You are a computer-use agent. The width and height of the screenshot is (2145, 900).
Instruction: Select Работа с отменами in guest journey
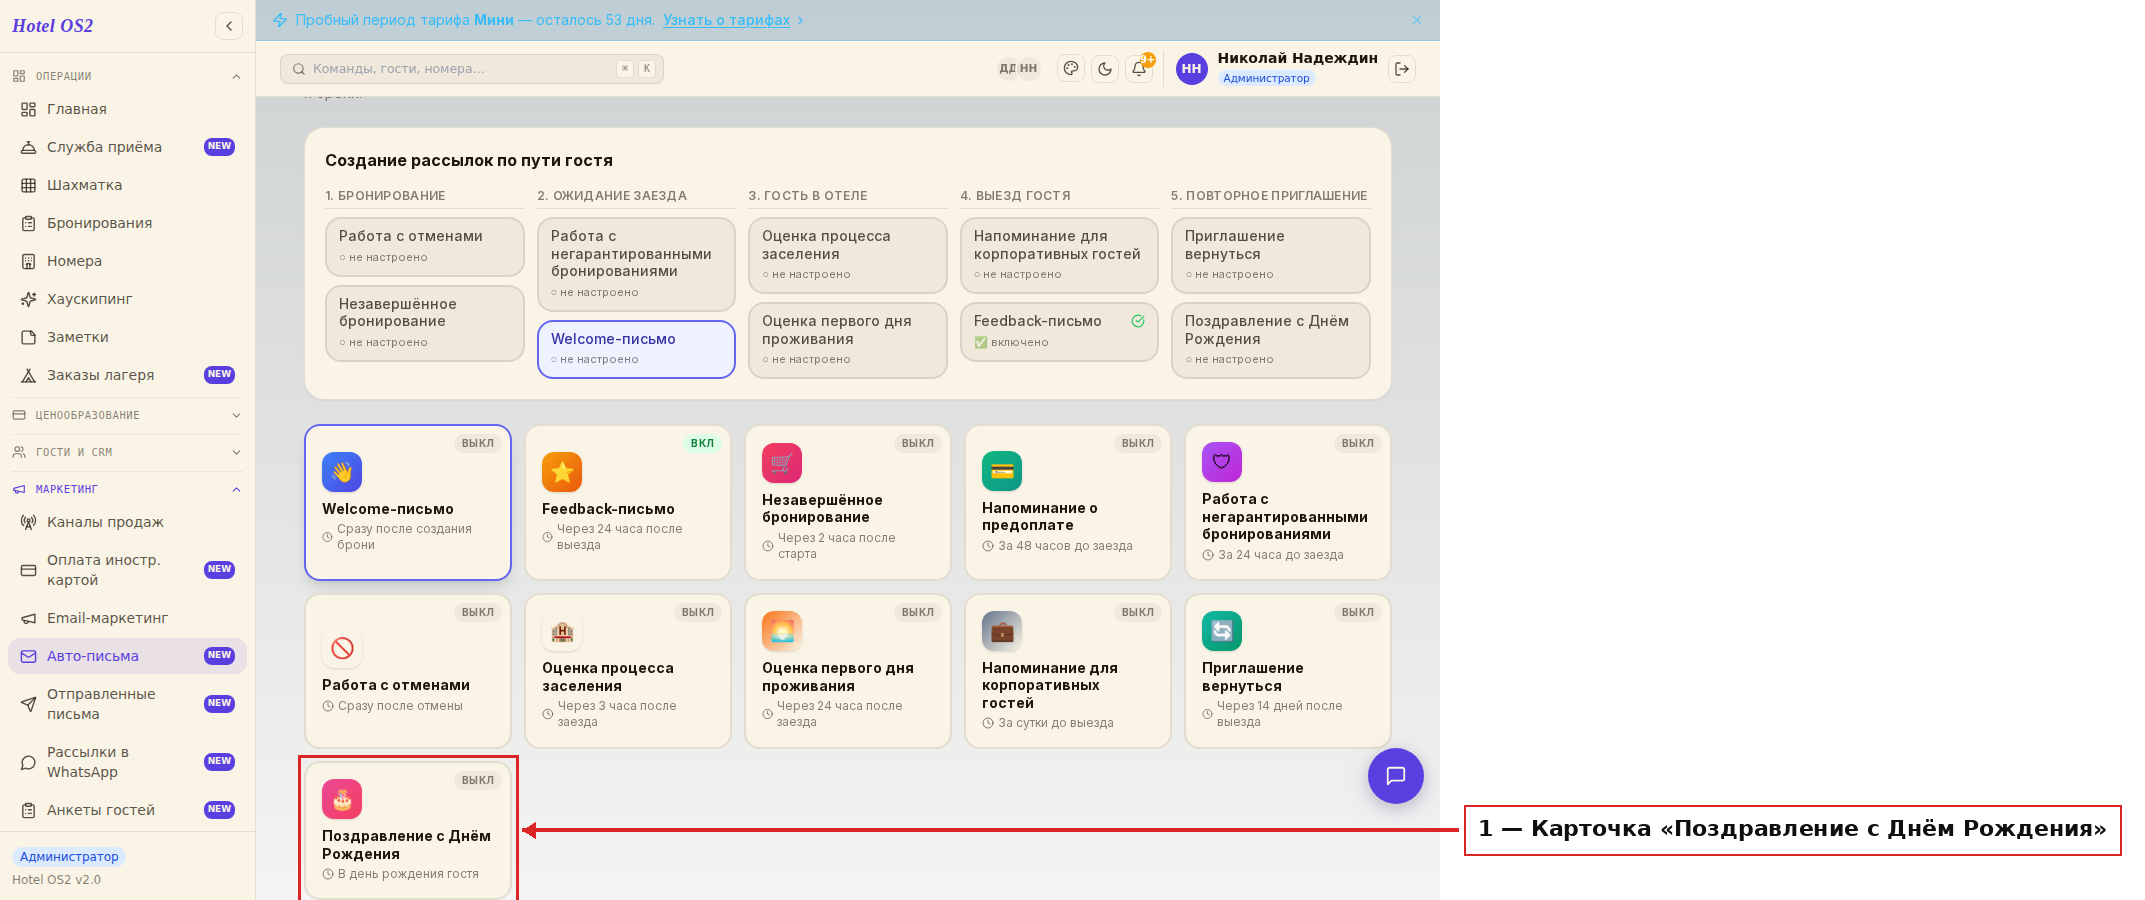(x=425, y=247)
